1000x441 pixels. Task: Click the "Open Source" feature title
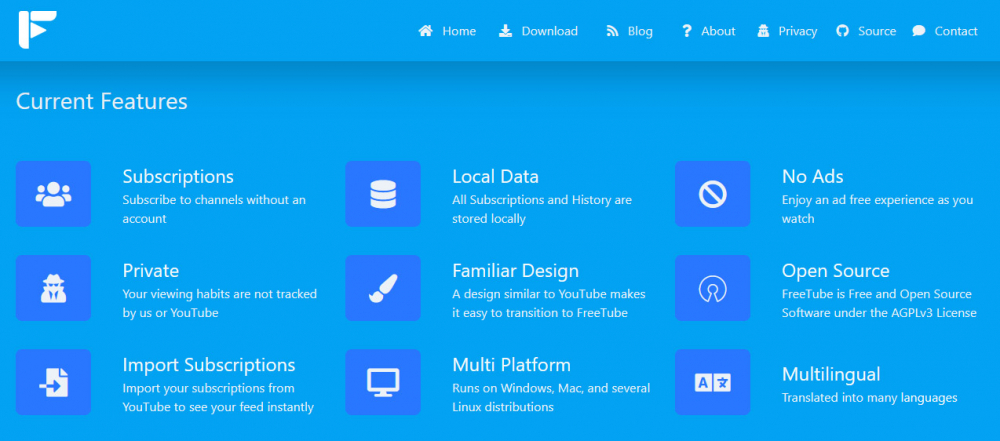click(x=835, y=271)
